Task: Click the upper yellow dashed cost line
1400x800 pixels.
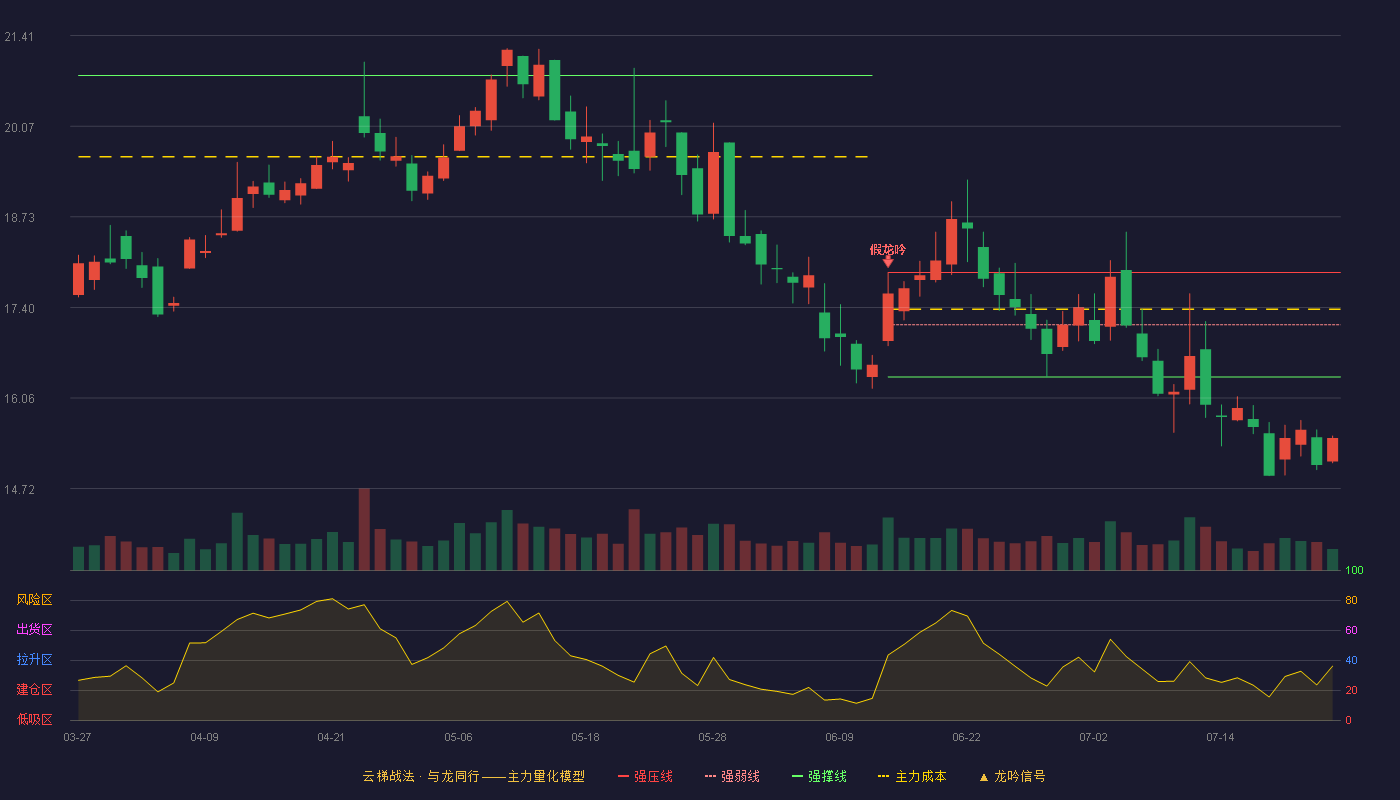Action: click(x=473, y=157)
